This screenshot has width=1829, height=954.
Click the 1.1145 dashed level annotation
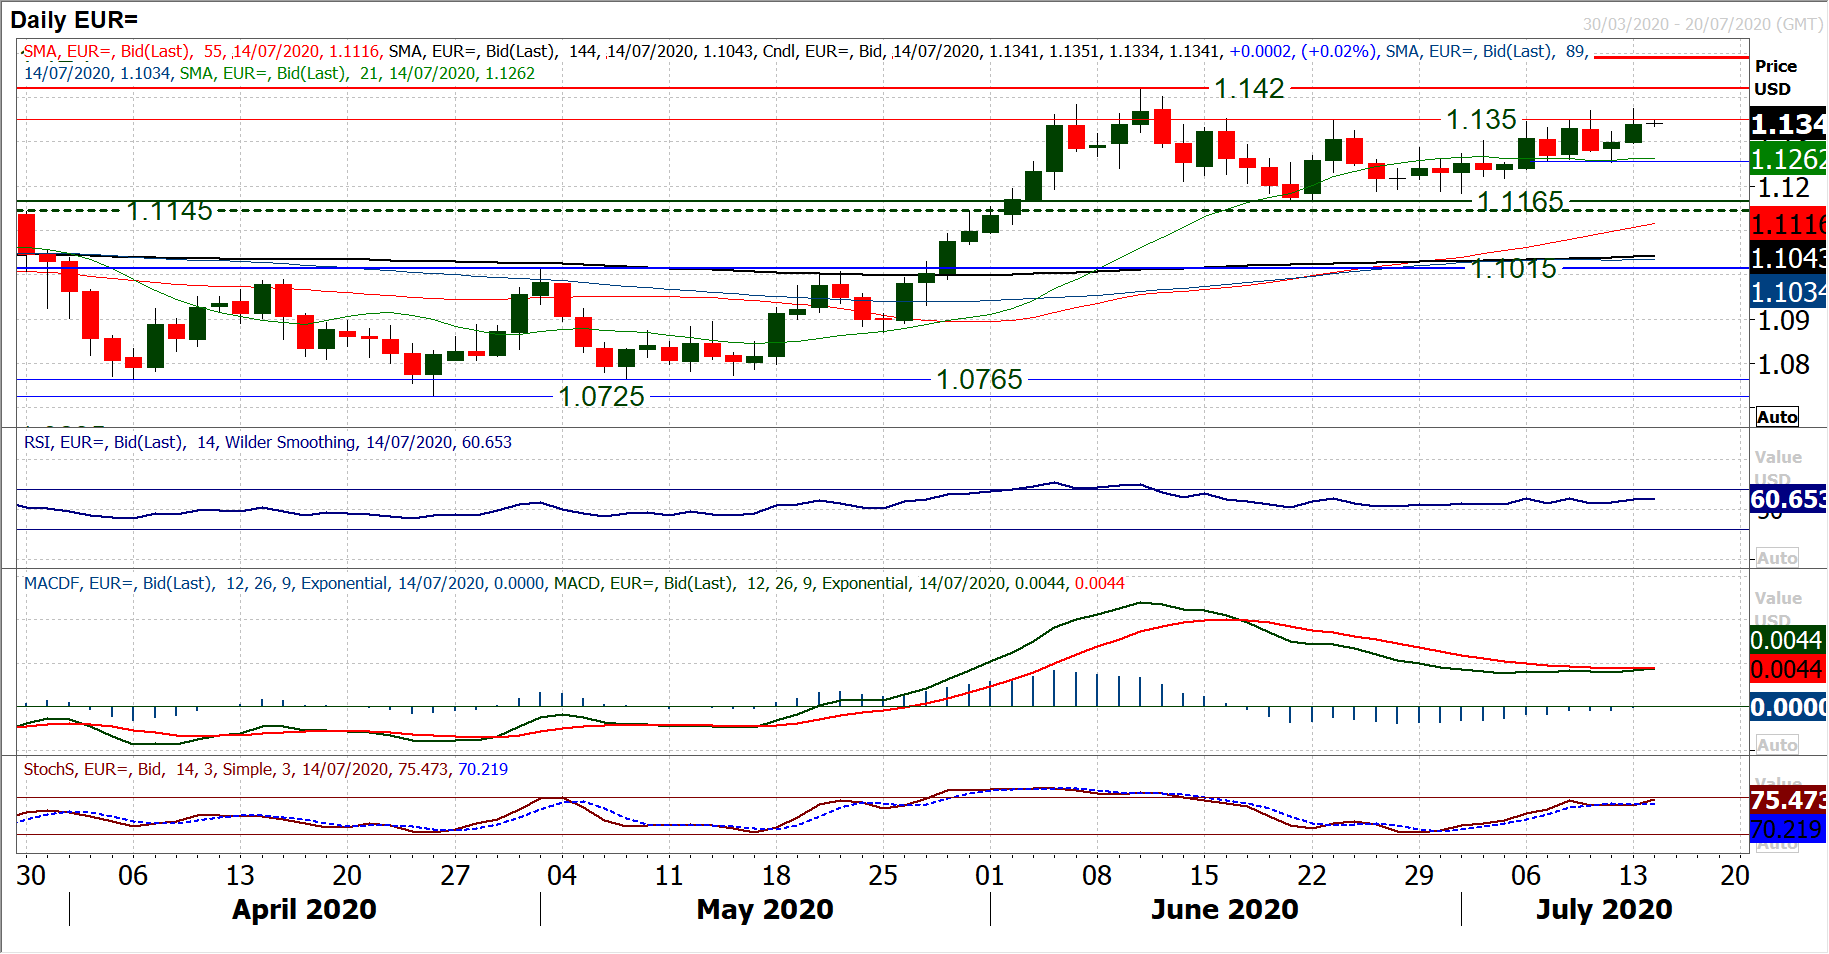(x=169, y=211)
